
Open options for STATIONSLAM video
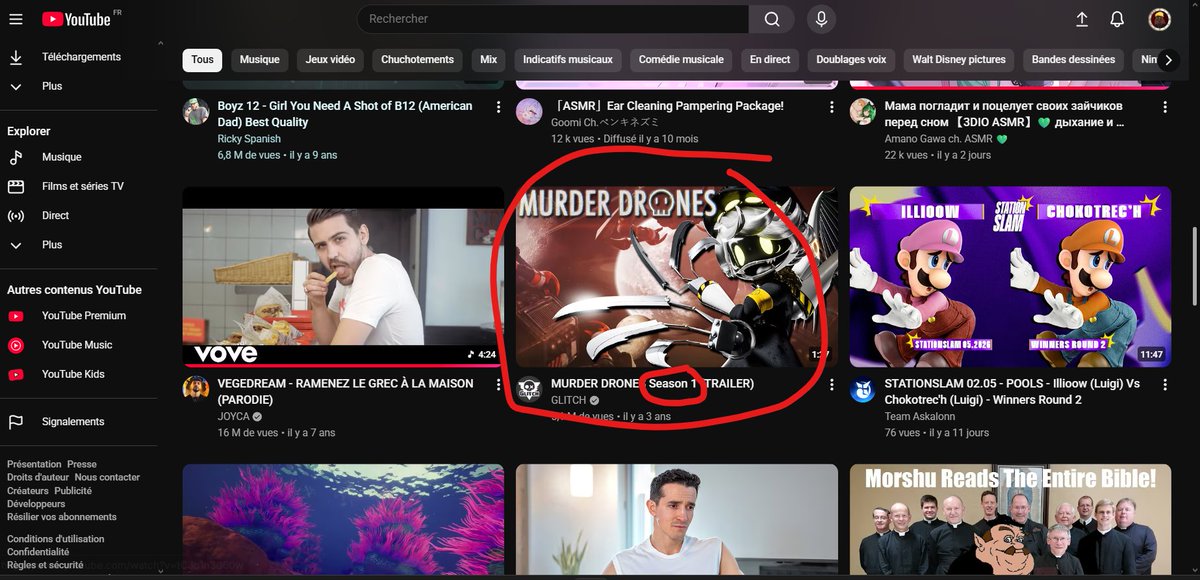(x=1164, y=385)
